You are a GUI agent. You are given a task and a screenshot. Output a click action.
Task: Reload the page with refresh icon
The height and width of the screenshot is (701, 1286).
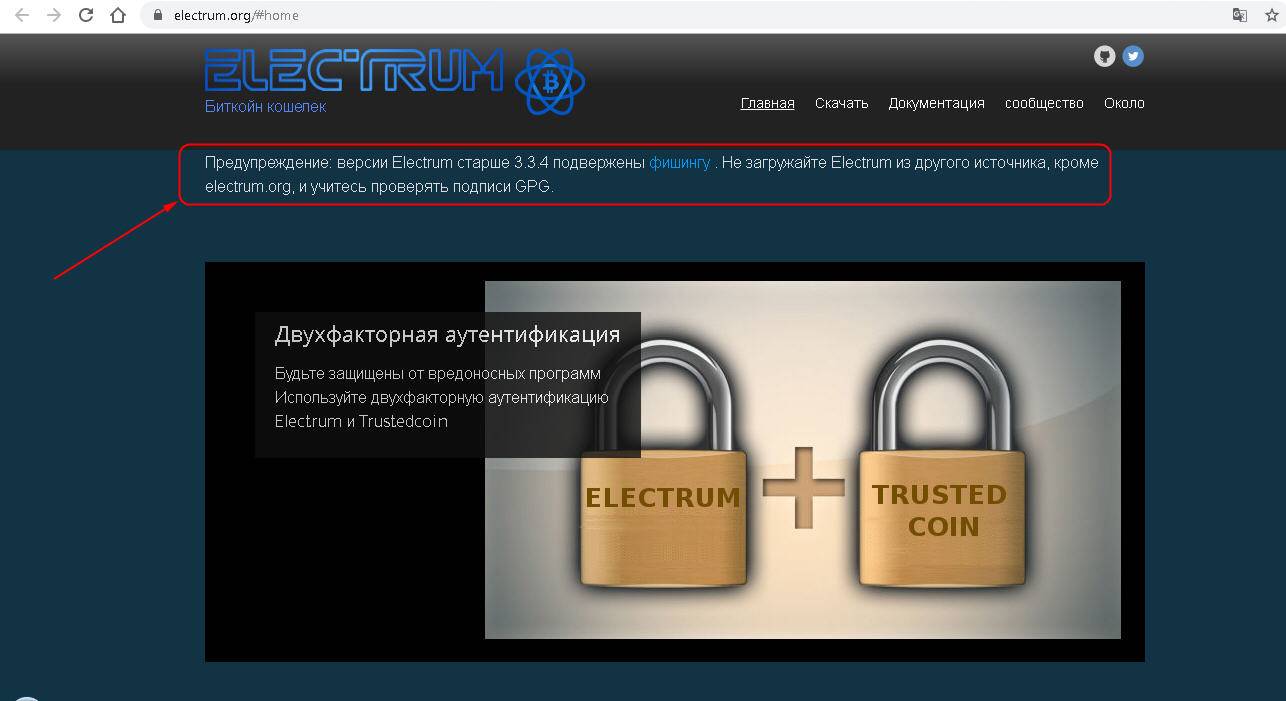pos(86,15)
